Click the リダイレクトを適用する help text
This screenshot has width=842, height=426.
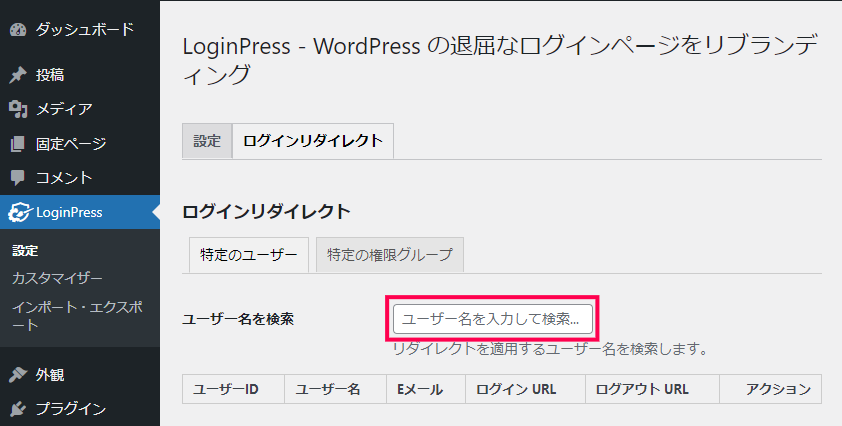pyautogui.click(x=549, y=349)
